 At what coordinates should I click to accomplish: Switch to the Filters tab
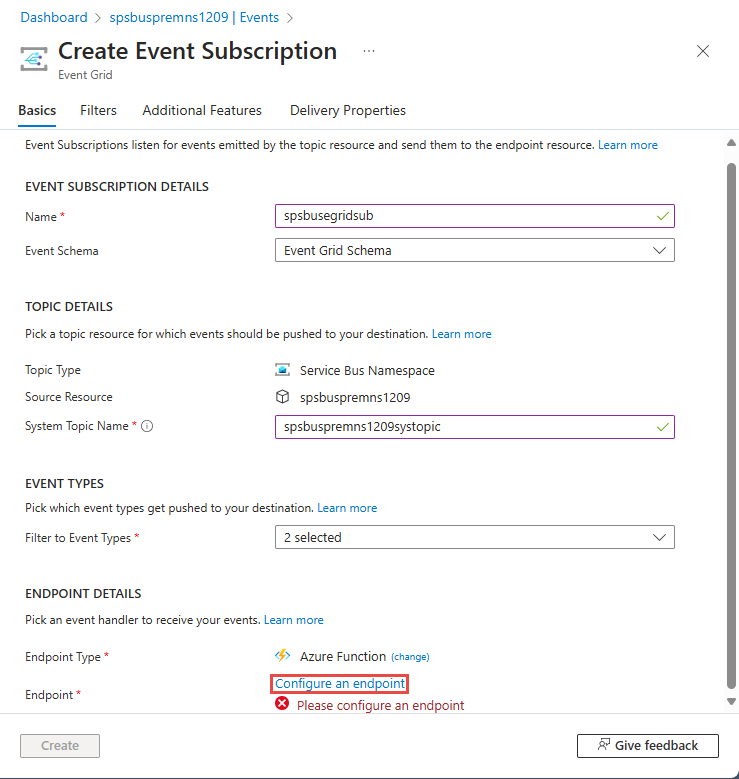point(98,110)
